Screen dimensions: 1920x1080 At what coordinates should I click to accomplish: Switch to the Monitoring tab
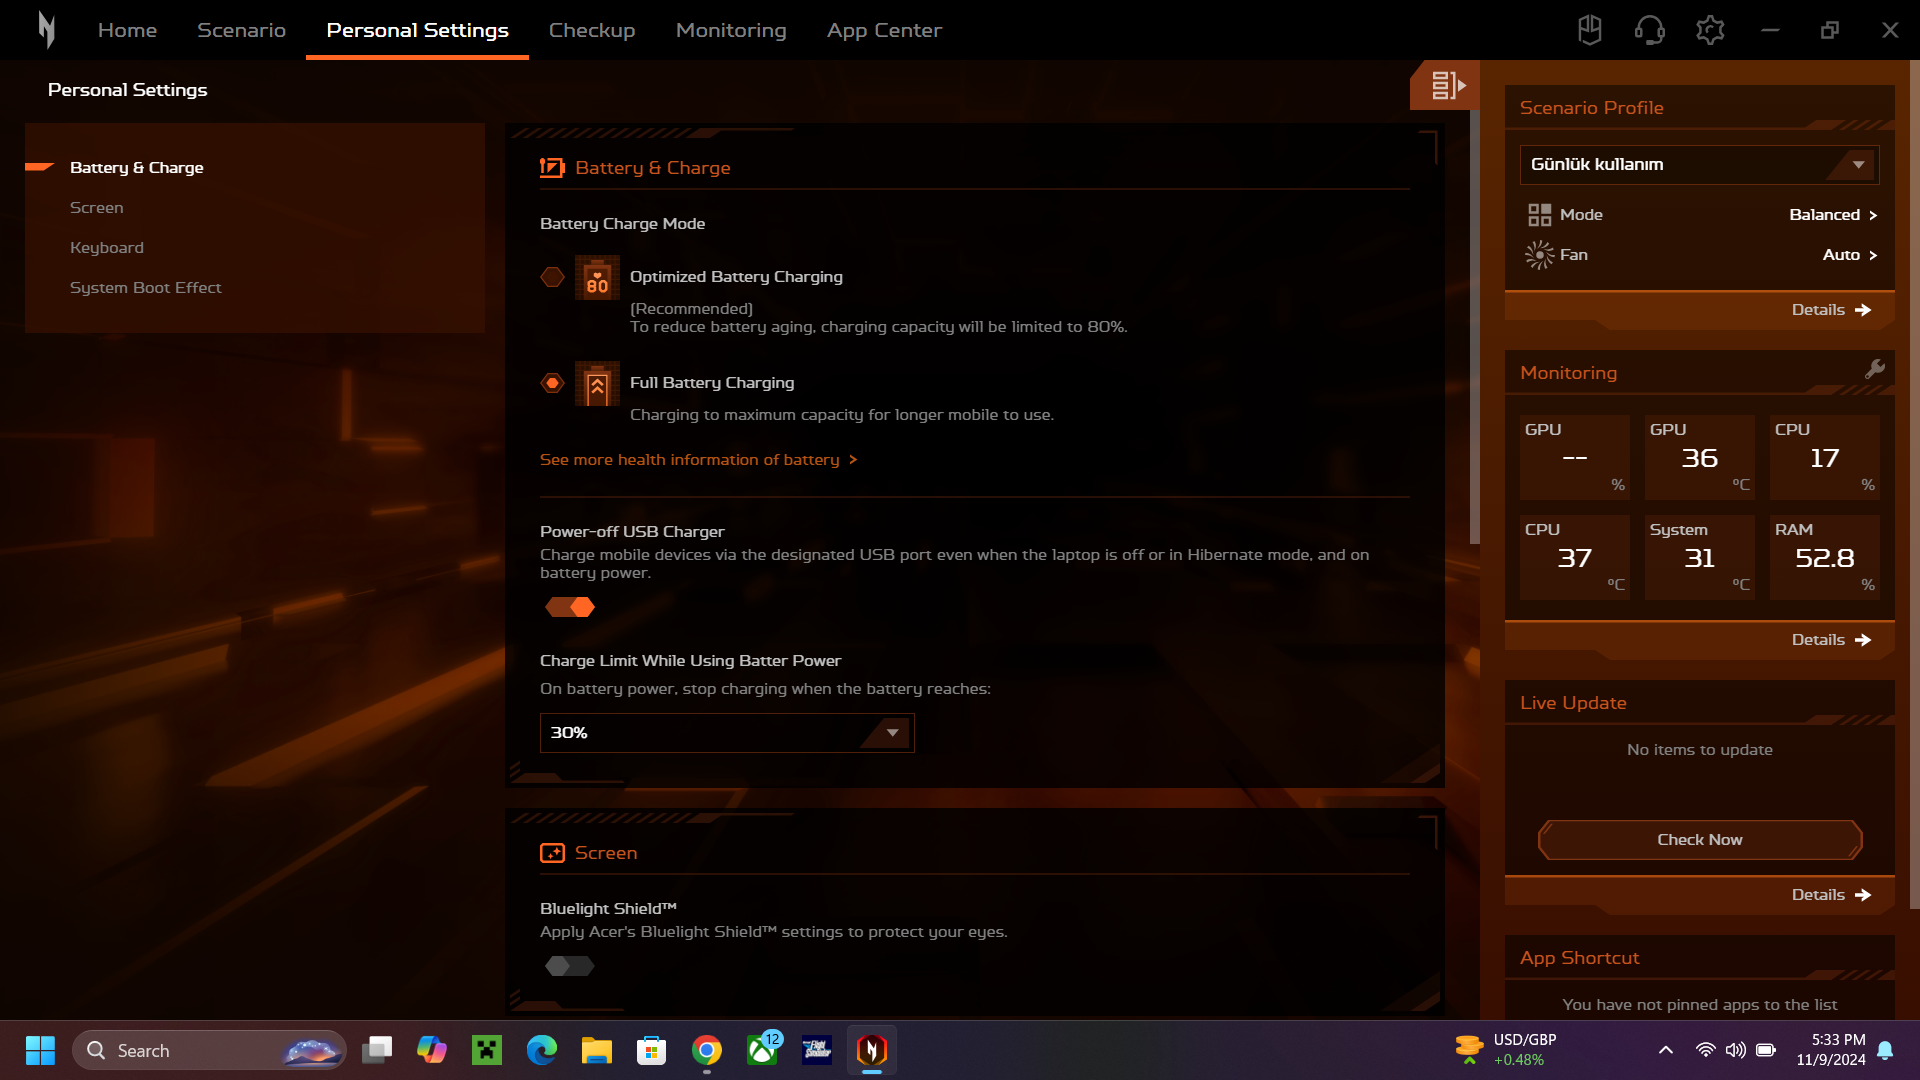coord(730,30)
